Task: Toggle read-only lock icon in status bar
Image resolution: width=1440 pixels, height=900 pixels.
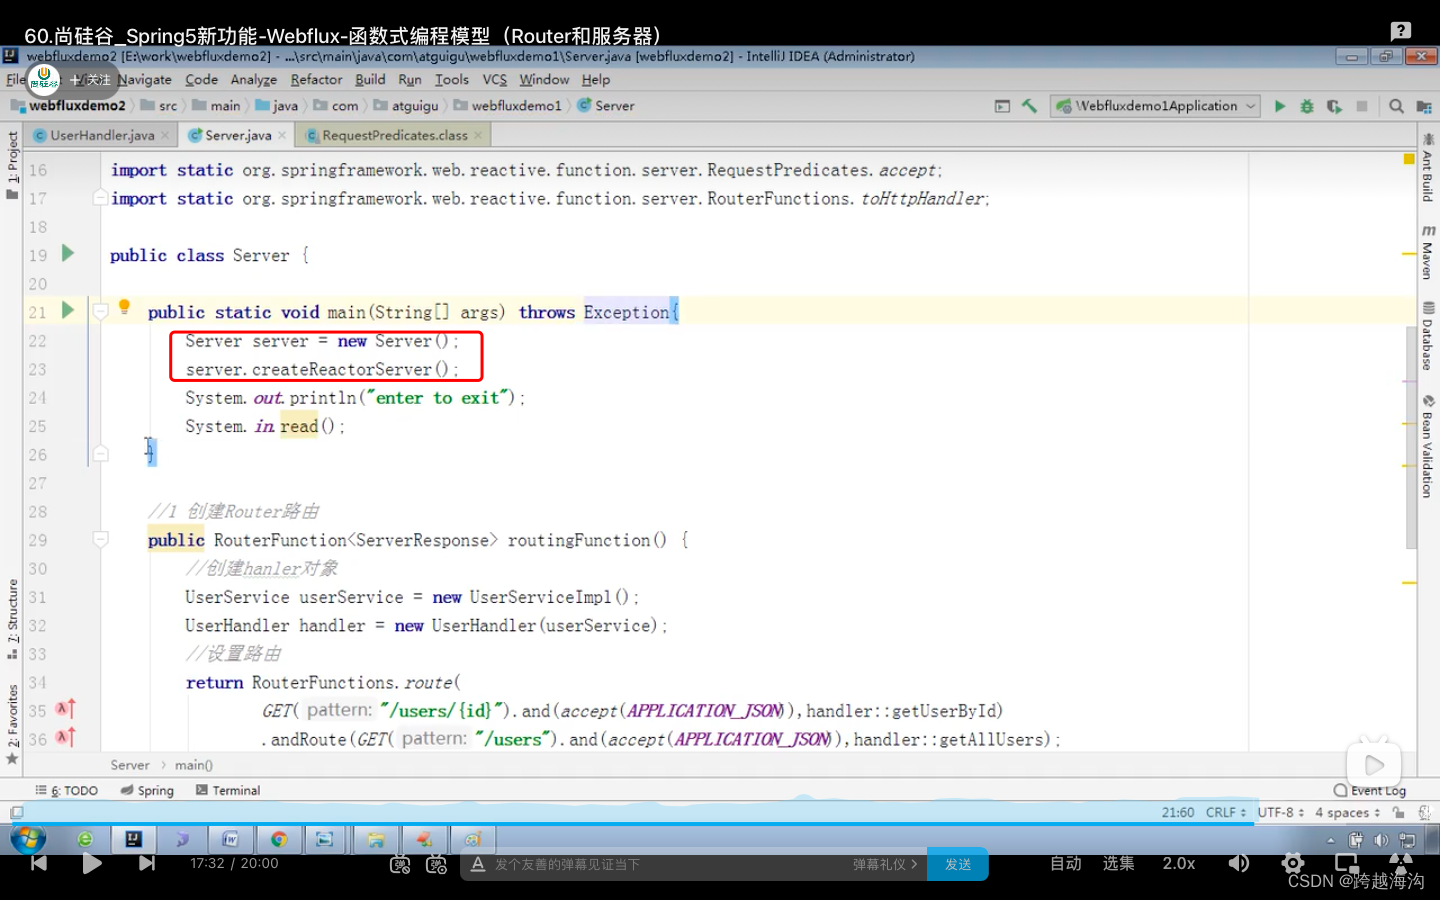Action: [1399, 813]
